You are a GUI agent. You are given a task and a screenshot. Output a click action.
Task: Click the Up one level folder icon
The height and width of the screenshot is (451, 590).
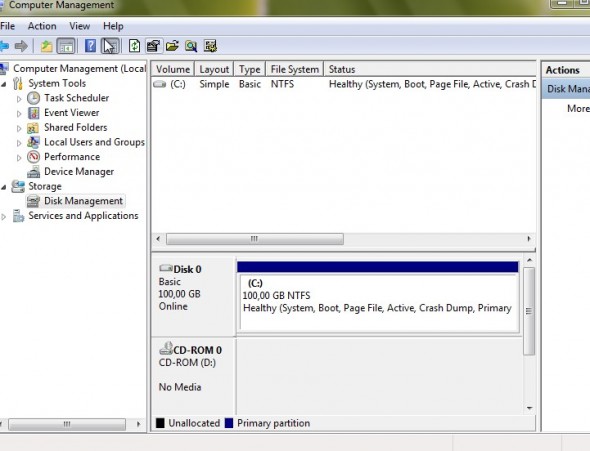tap(46, 46)
